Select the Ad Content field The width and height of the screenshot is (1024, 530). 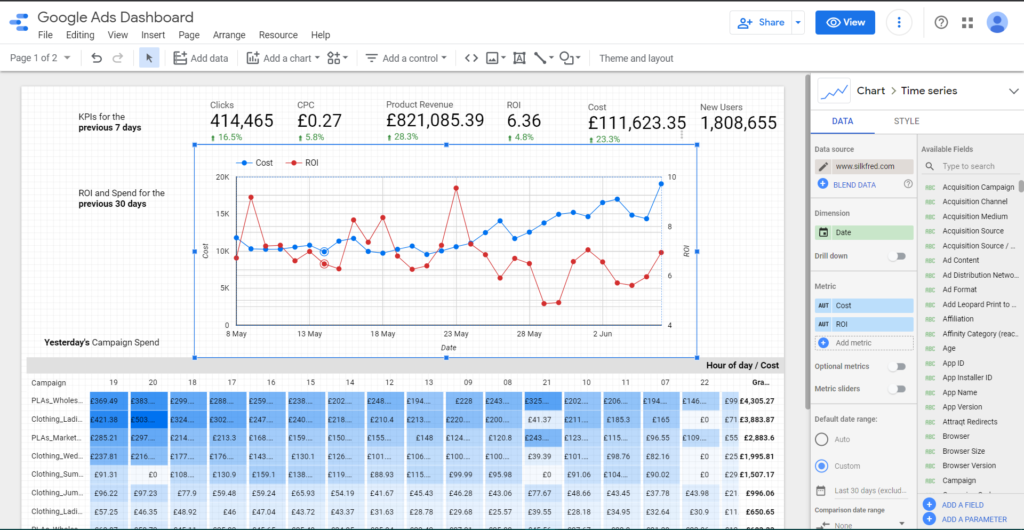tap(960, 260)
